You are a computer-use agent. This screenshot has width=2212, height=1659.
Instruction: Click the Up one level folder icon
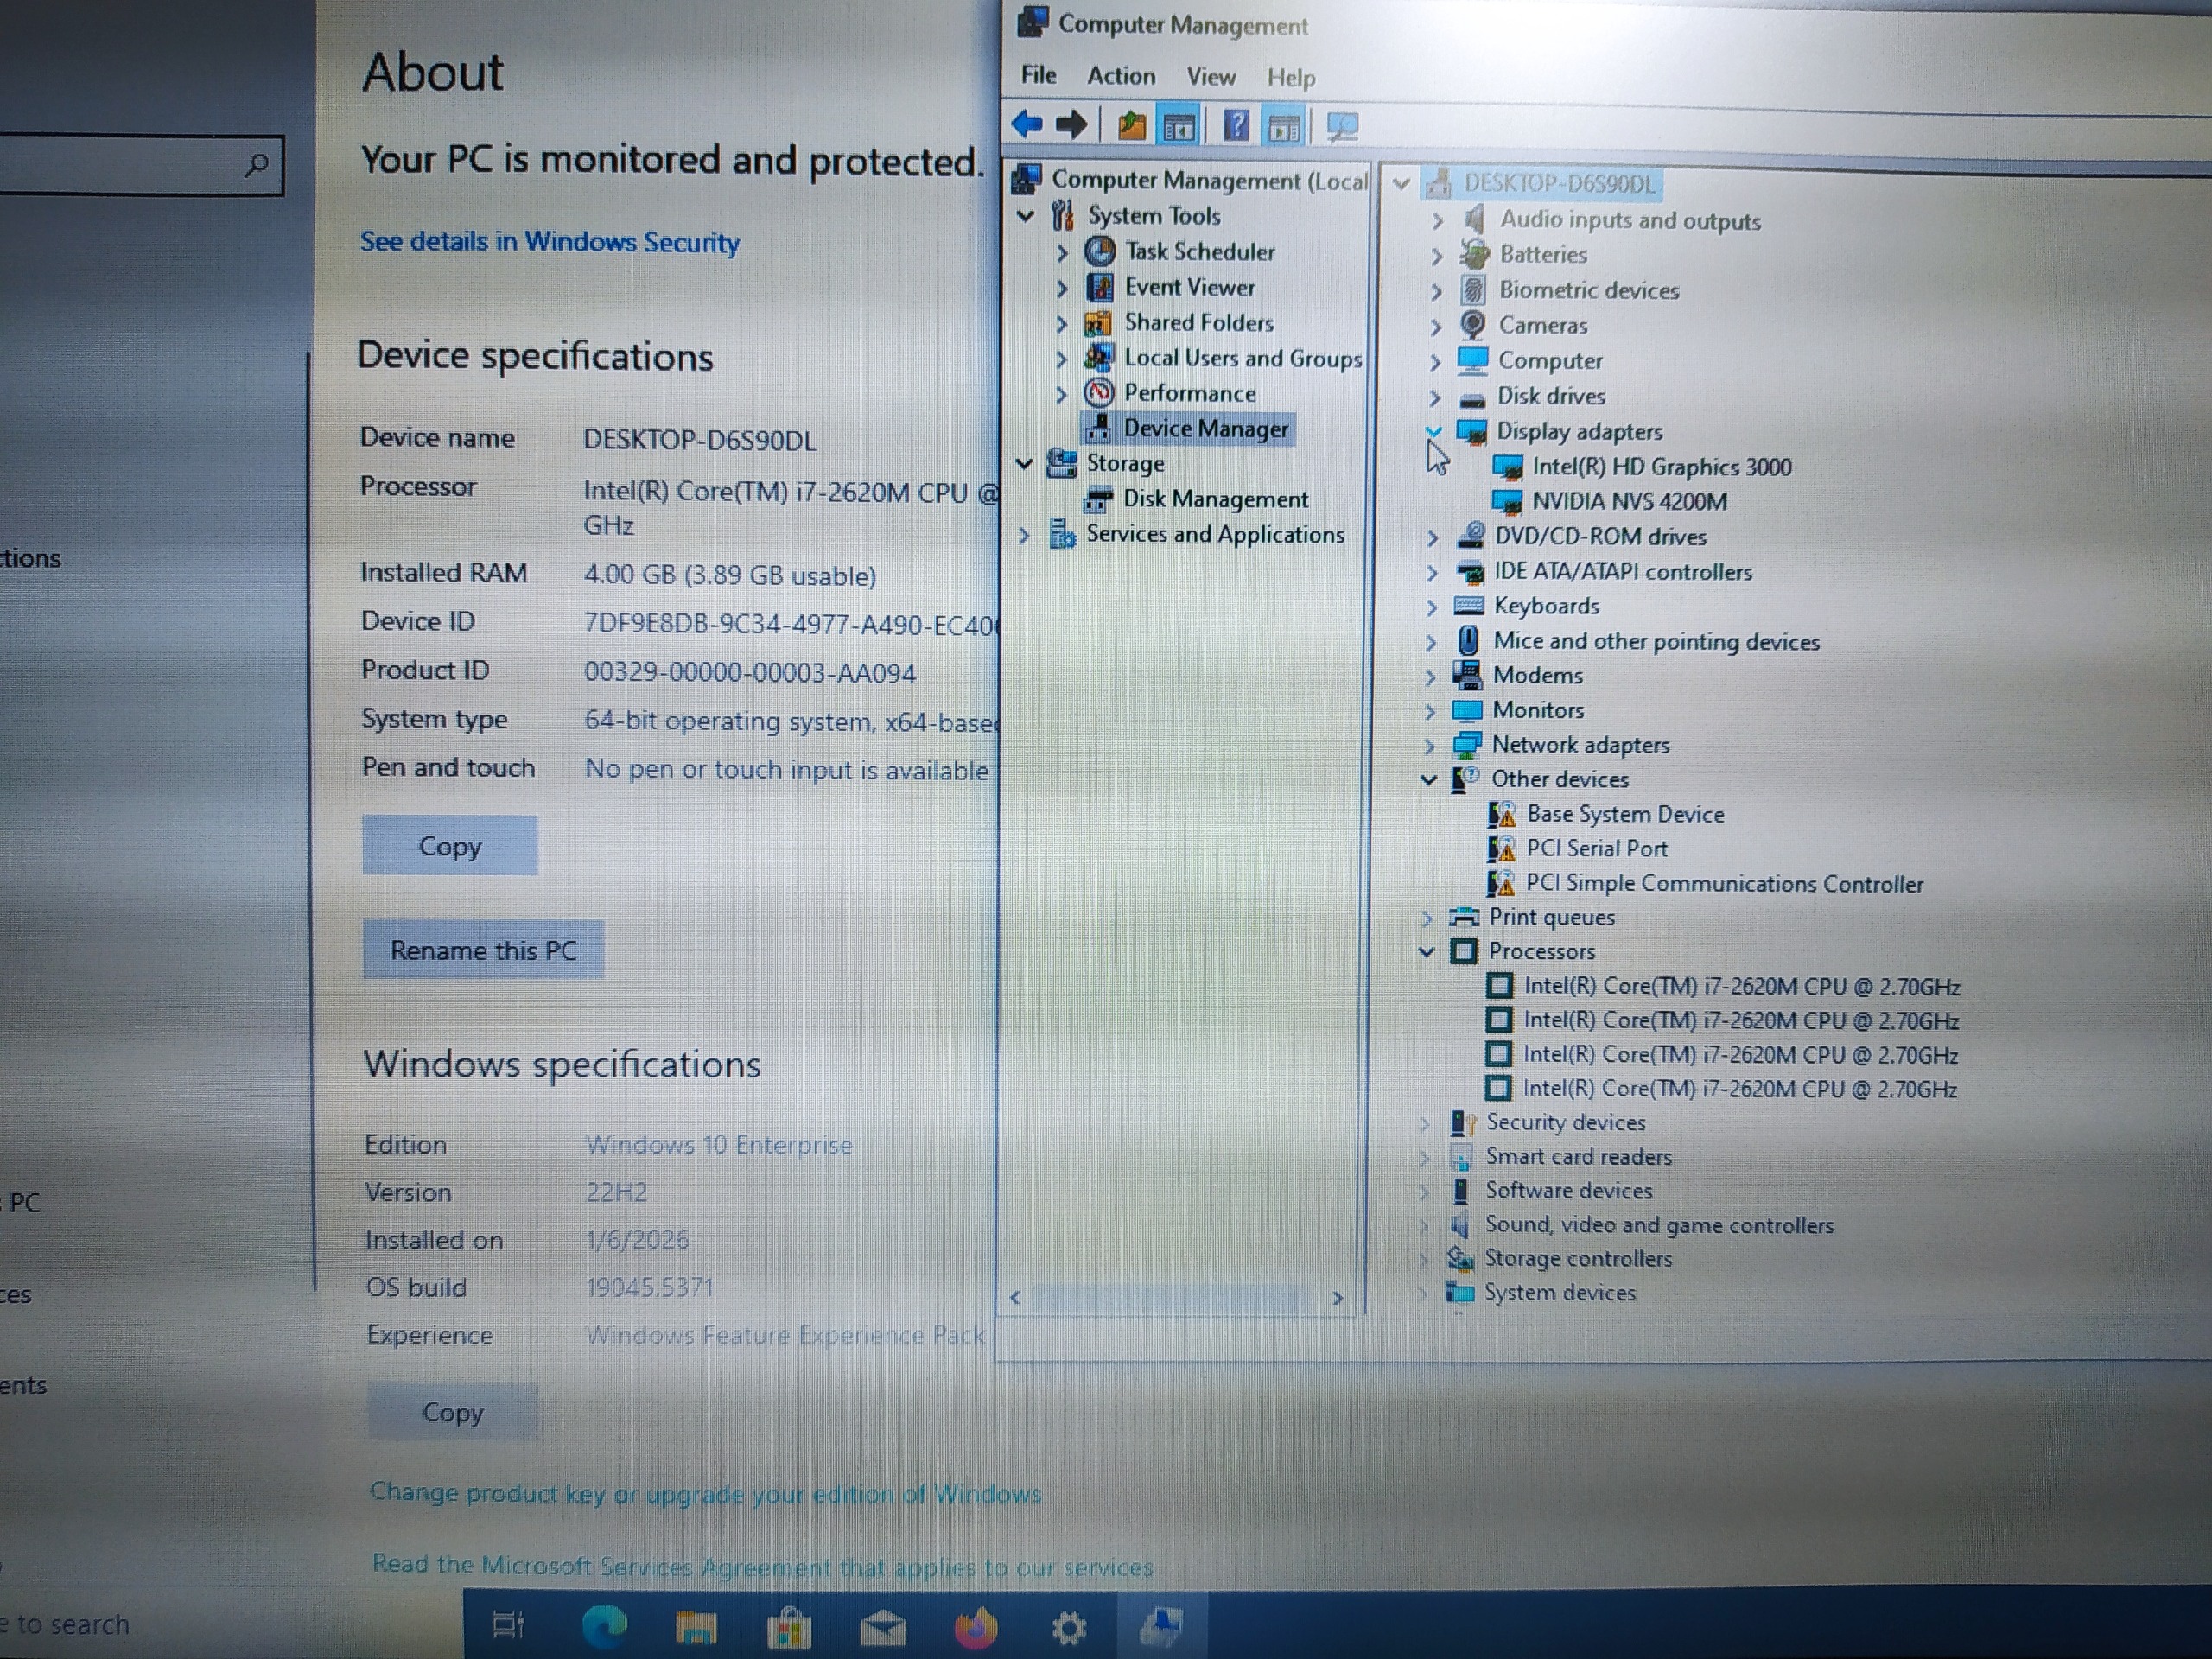tap(1131, 126)
